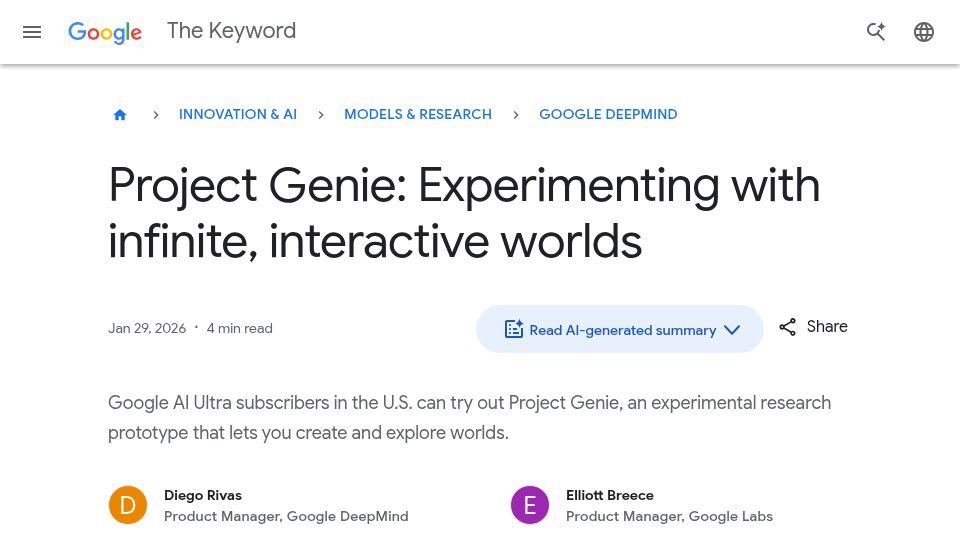Click the AI summary sparkle document icon
This screenshot has height=540, width=960.
coord(514,329)
